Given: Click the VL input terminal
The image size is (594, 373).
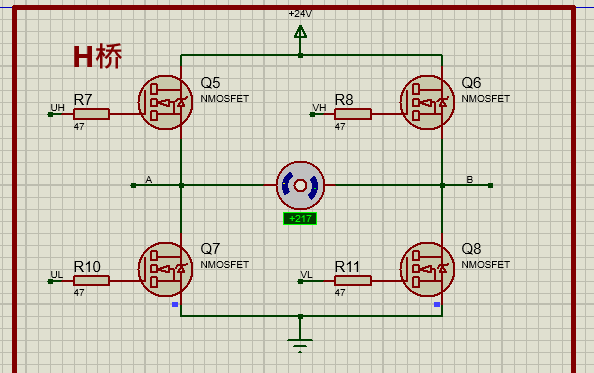Looking at the screenshot, I should pyautogui.click(x=300, y=281).
